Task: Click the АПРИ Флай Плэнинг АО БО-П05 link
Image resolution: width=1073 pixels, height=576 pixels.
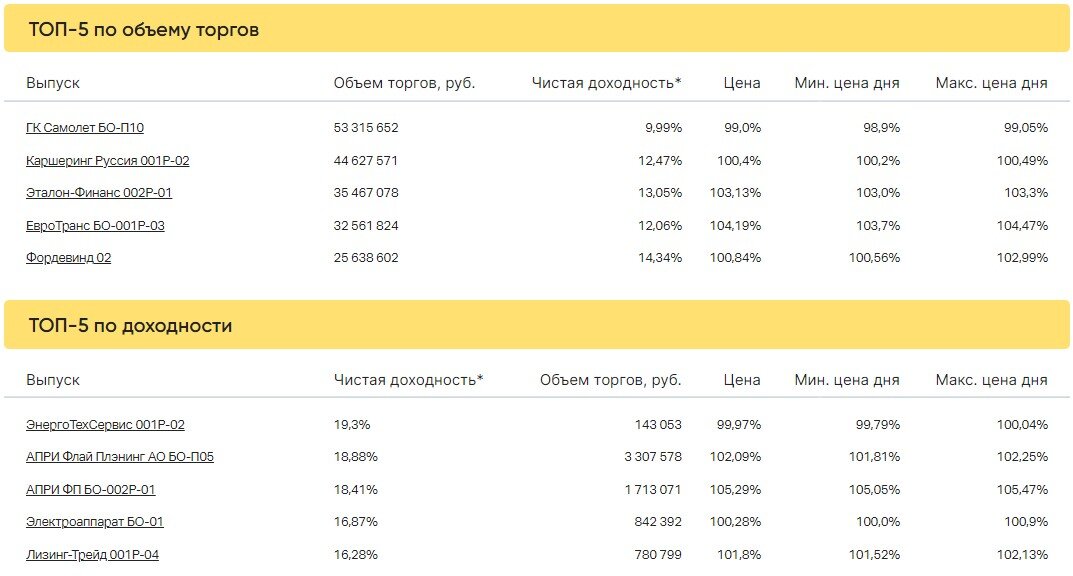Action: point(120,457)
